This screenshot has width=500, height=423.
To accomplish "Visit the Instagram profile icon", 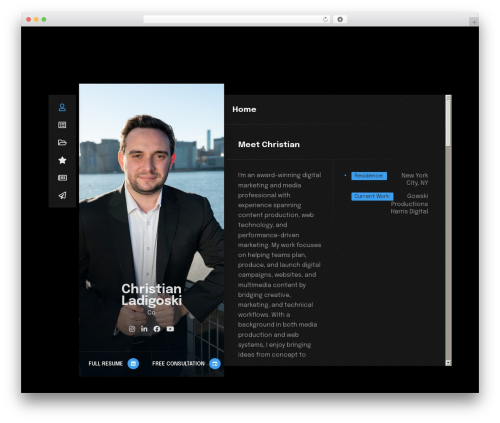I will point(132,329).
